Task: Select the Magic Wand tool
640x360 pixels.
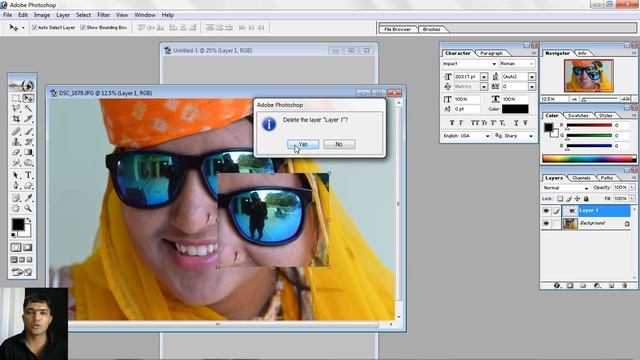Action: (x=28, y=109)
